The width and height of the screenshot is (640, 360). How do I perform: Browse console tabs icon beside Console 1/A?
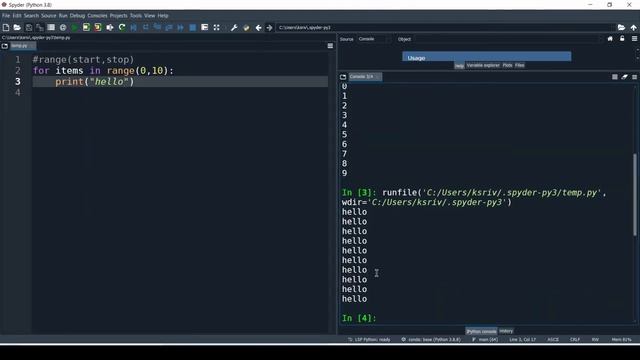pyautogui.click(x=343, y=77)
